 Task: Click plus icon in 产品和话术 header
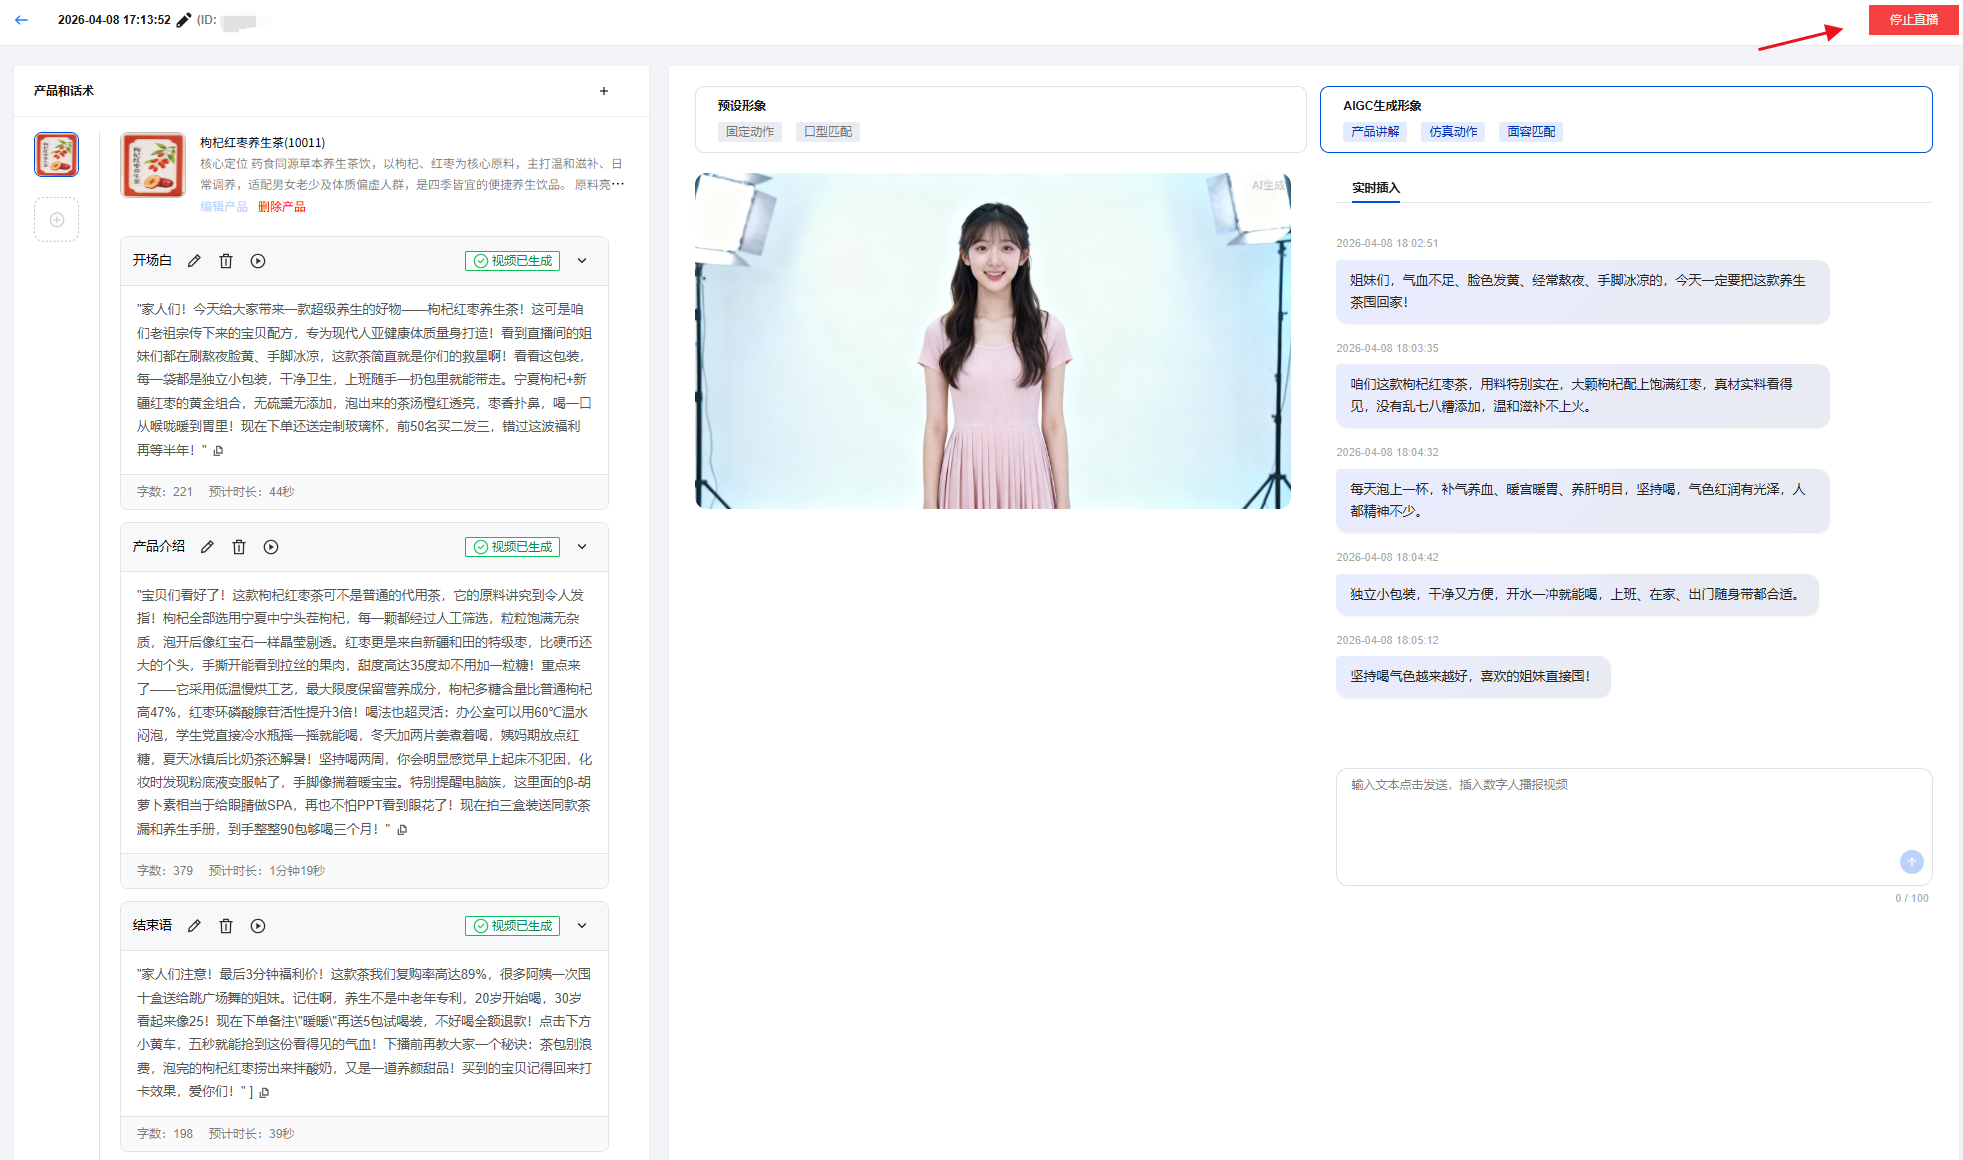click(x=604, y=91)
